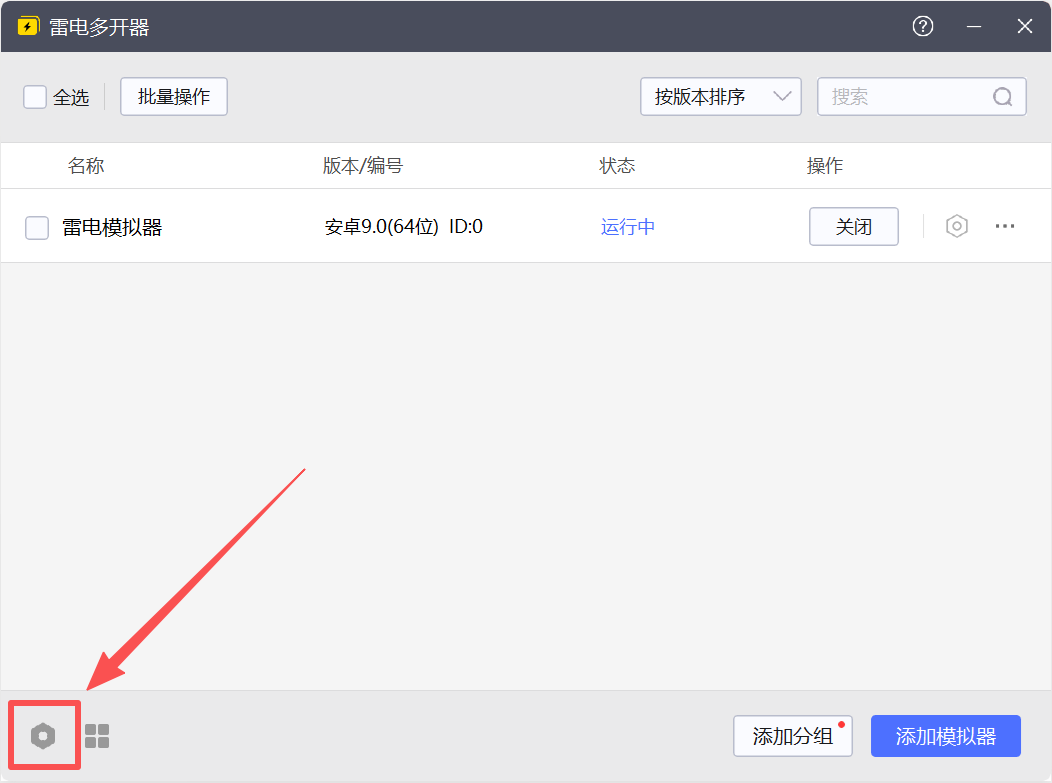Click the 添加分组 button
Viewport: 1052px width, 783px height.
tap(792, 737)
